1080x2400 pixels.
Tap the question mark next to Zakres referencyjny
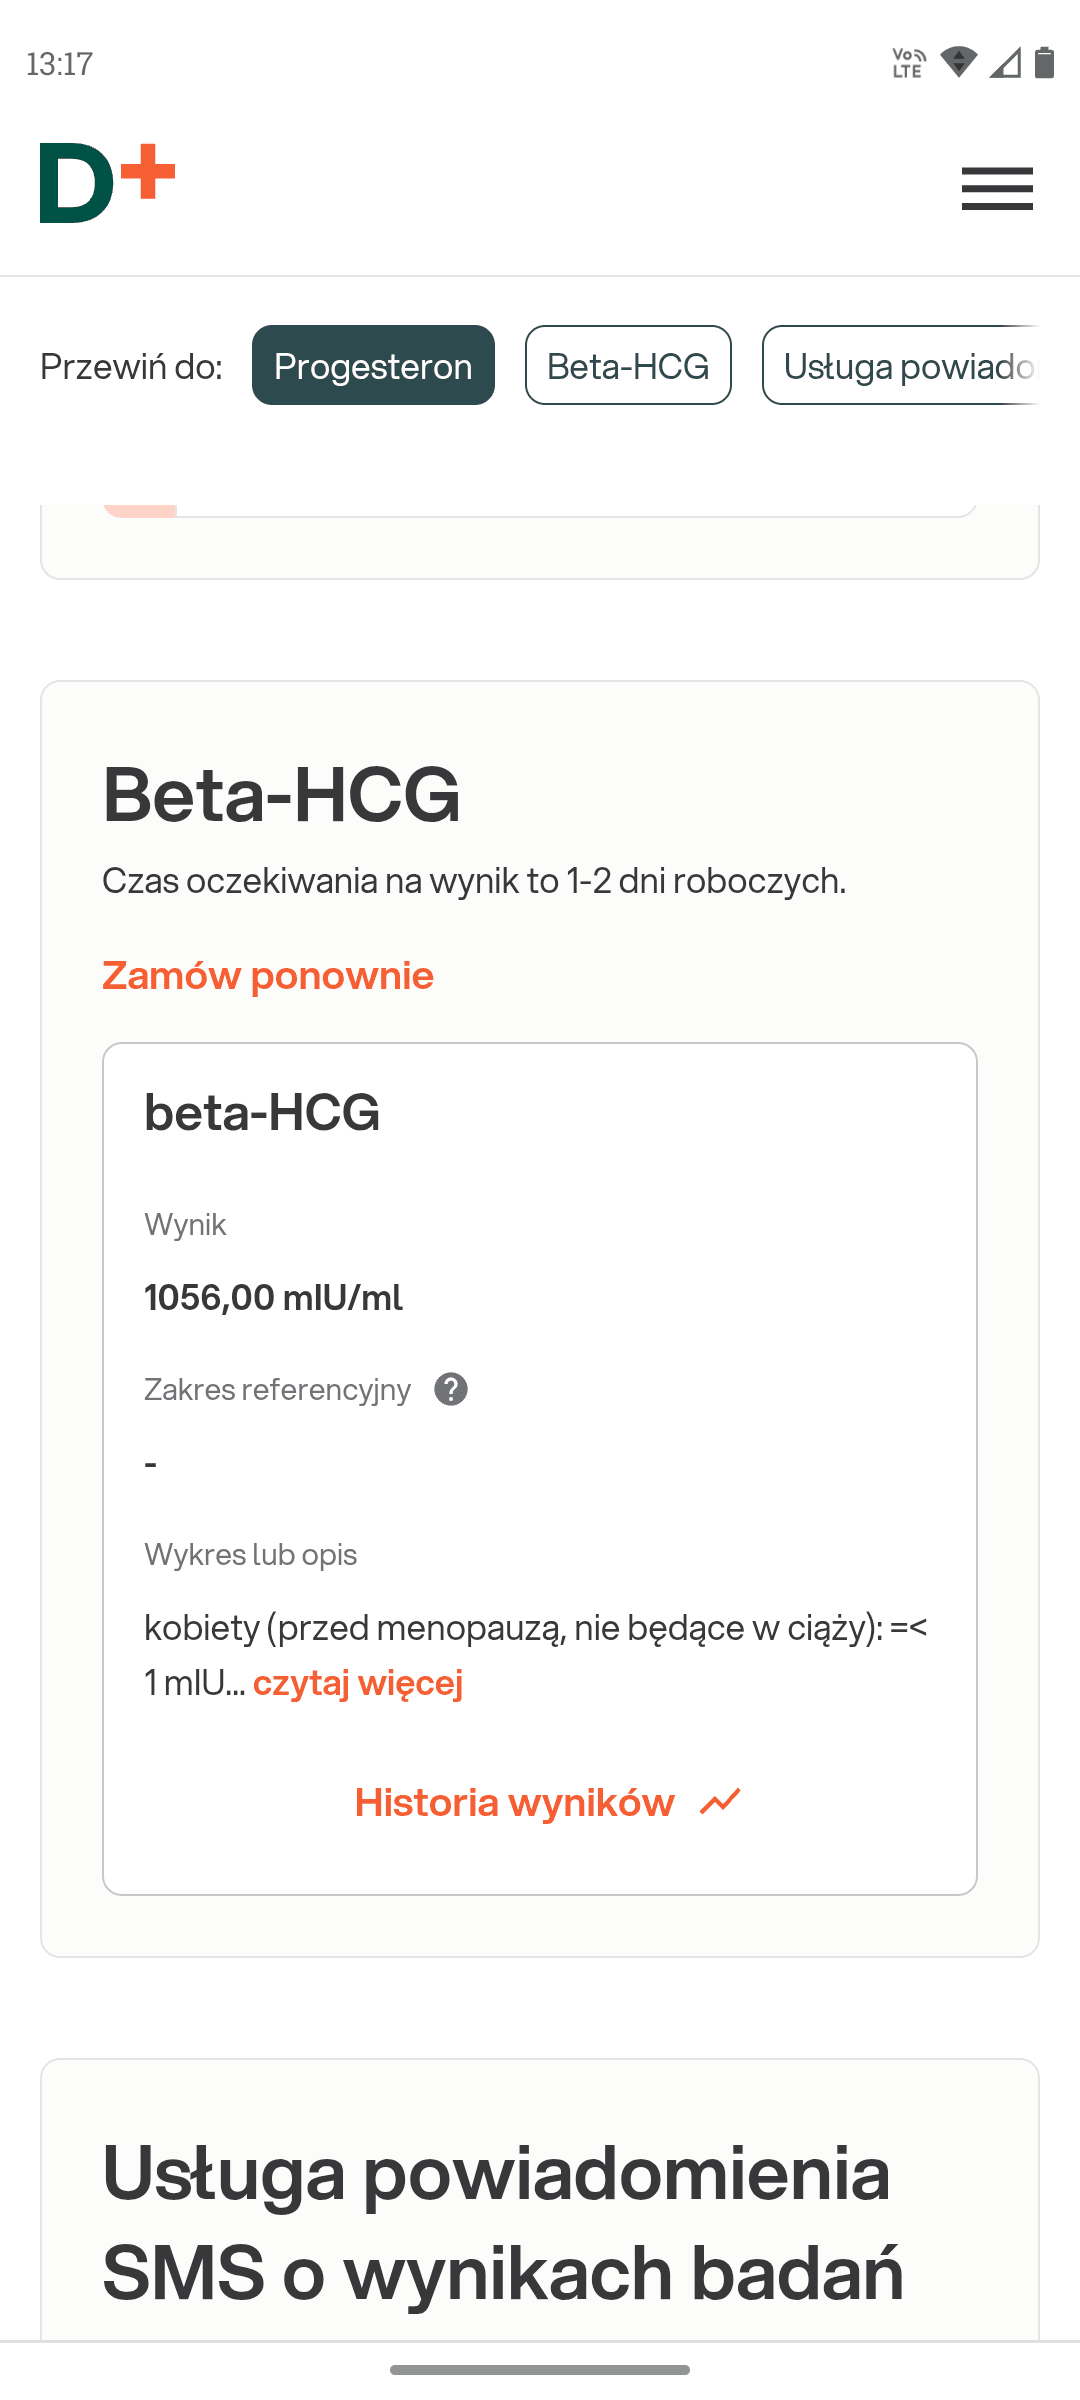451,1389
